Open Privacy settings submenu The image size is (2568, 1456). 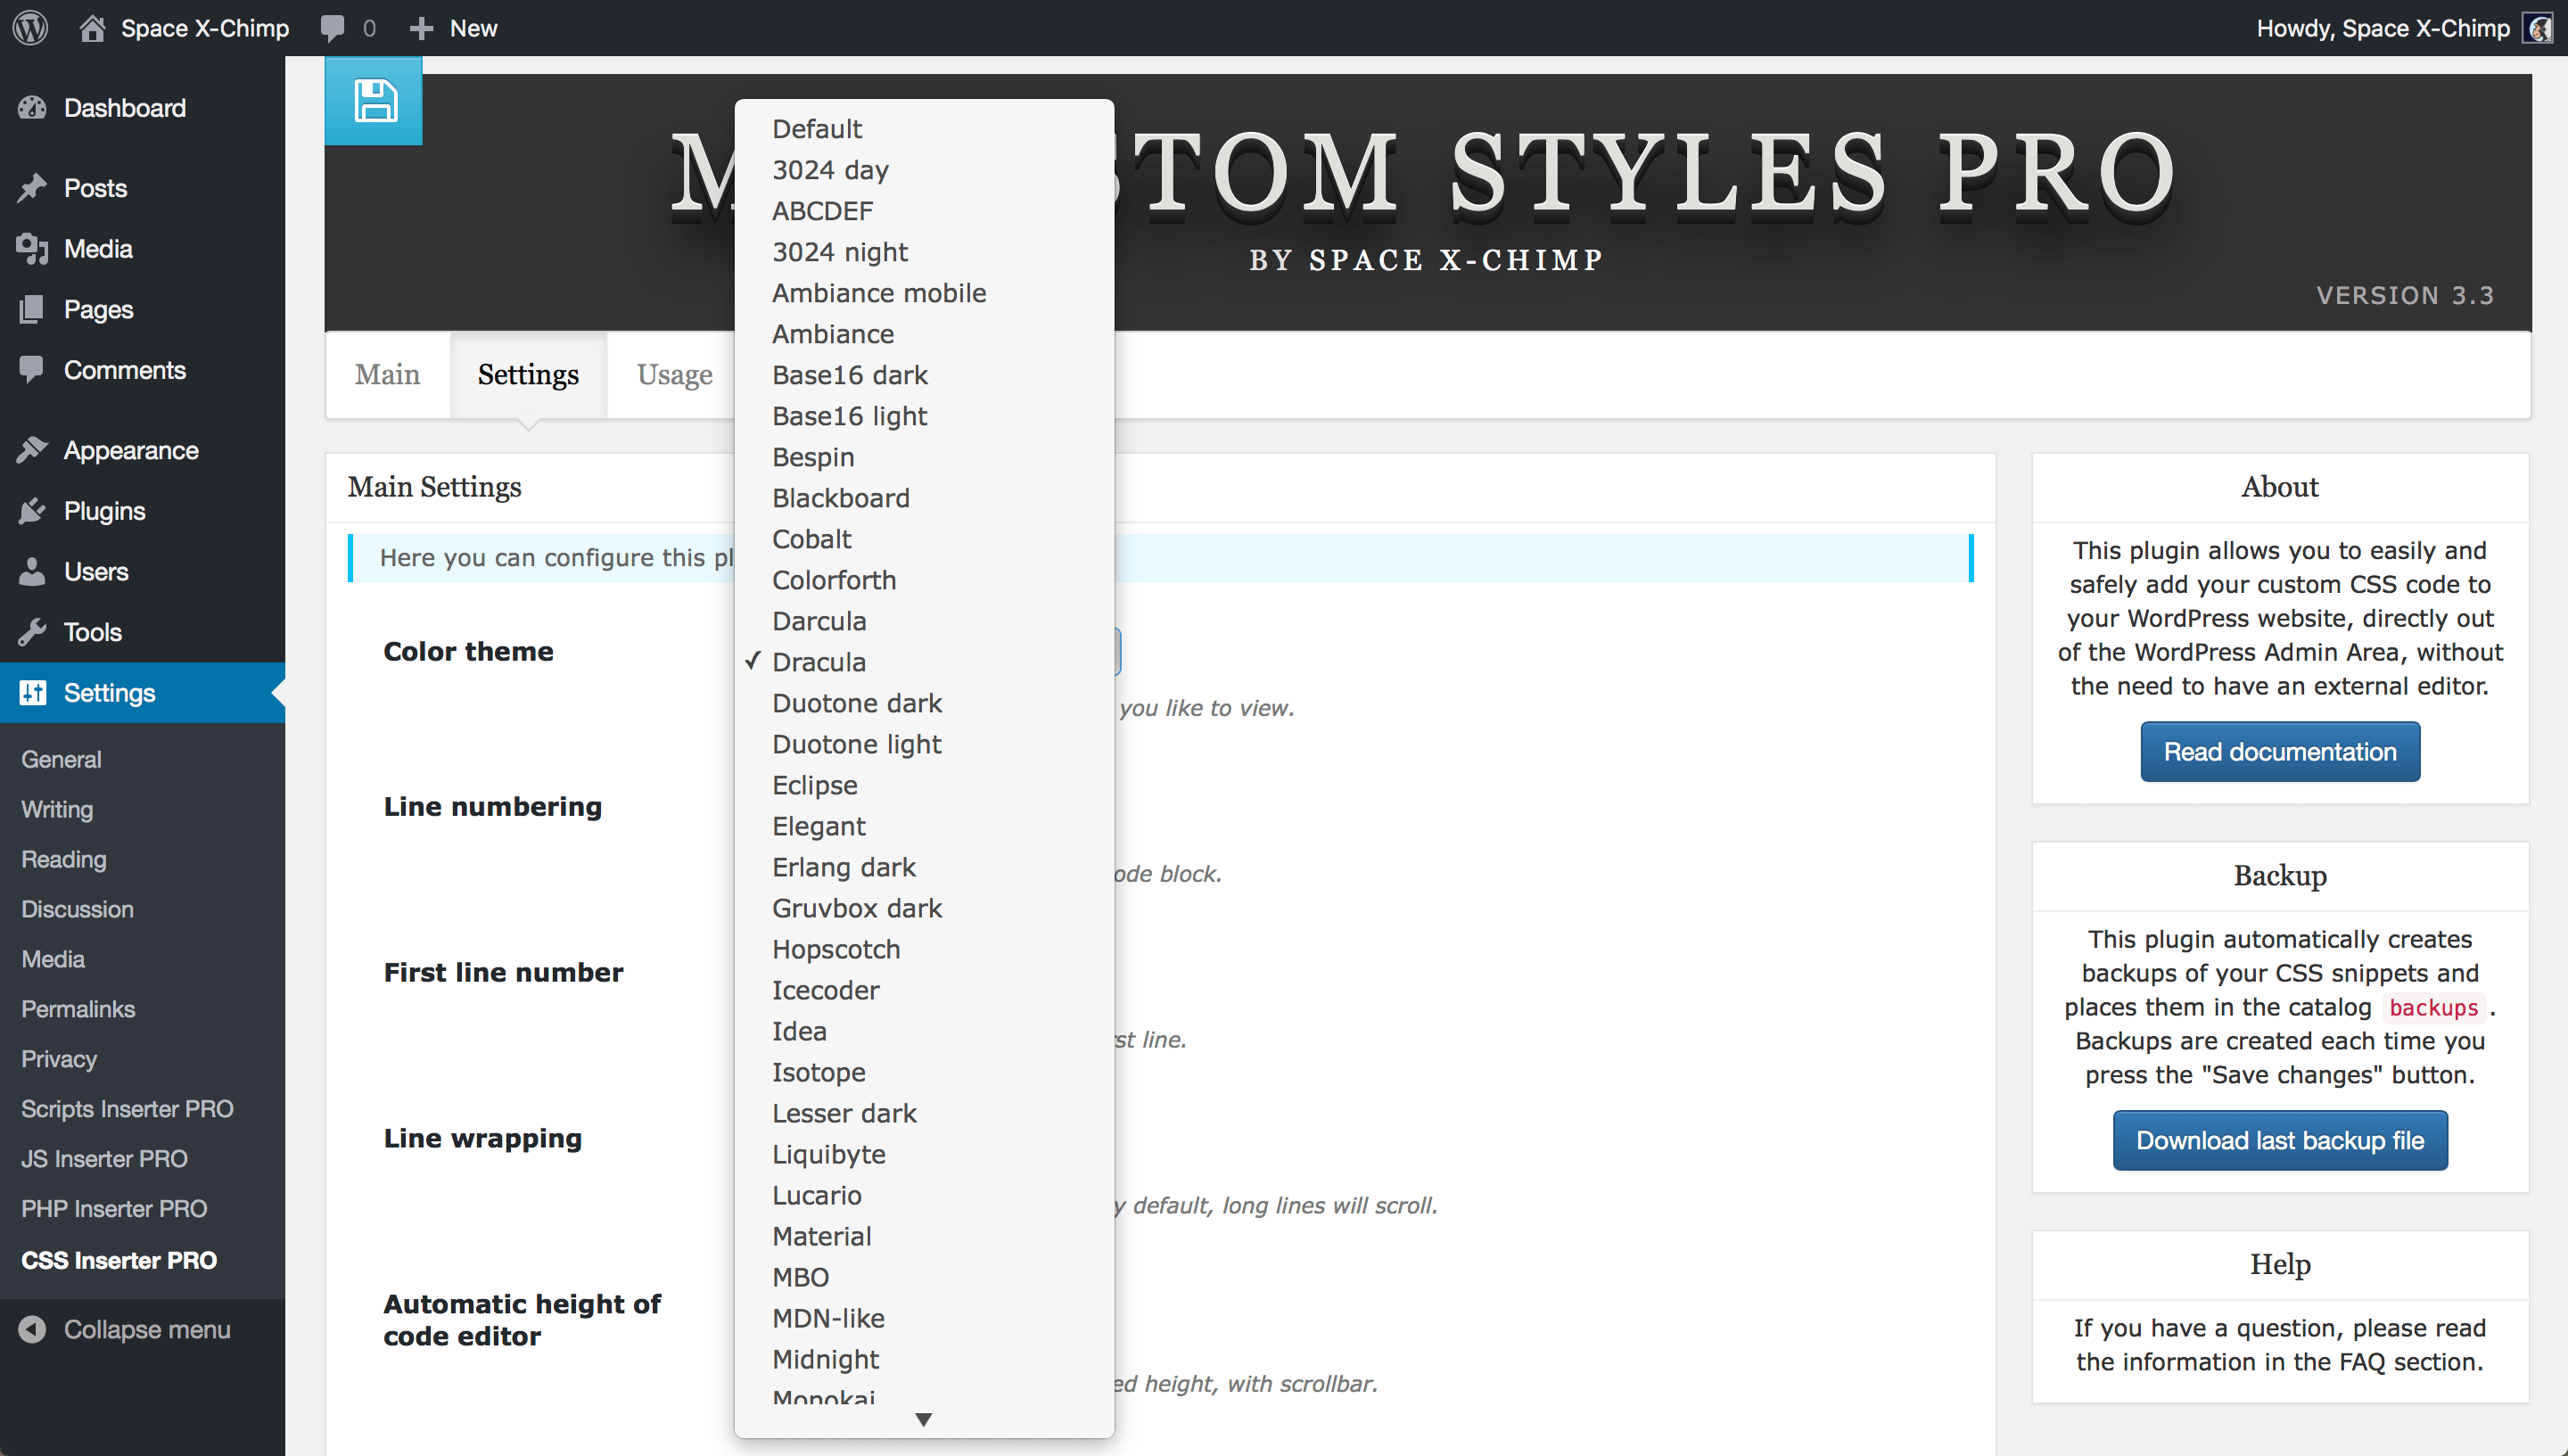(x=59, y=1059)
